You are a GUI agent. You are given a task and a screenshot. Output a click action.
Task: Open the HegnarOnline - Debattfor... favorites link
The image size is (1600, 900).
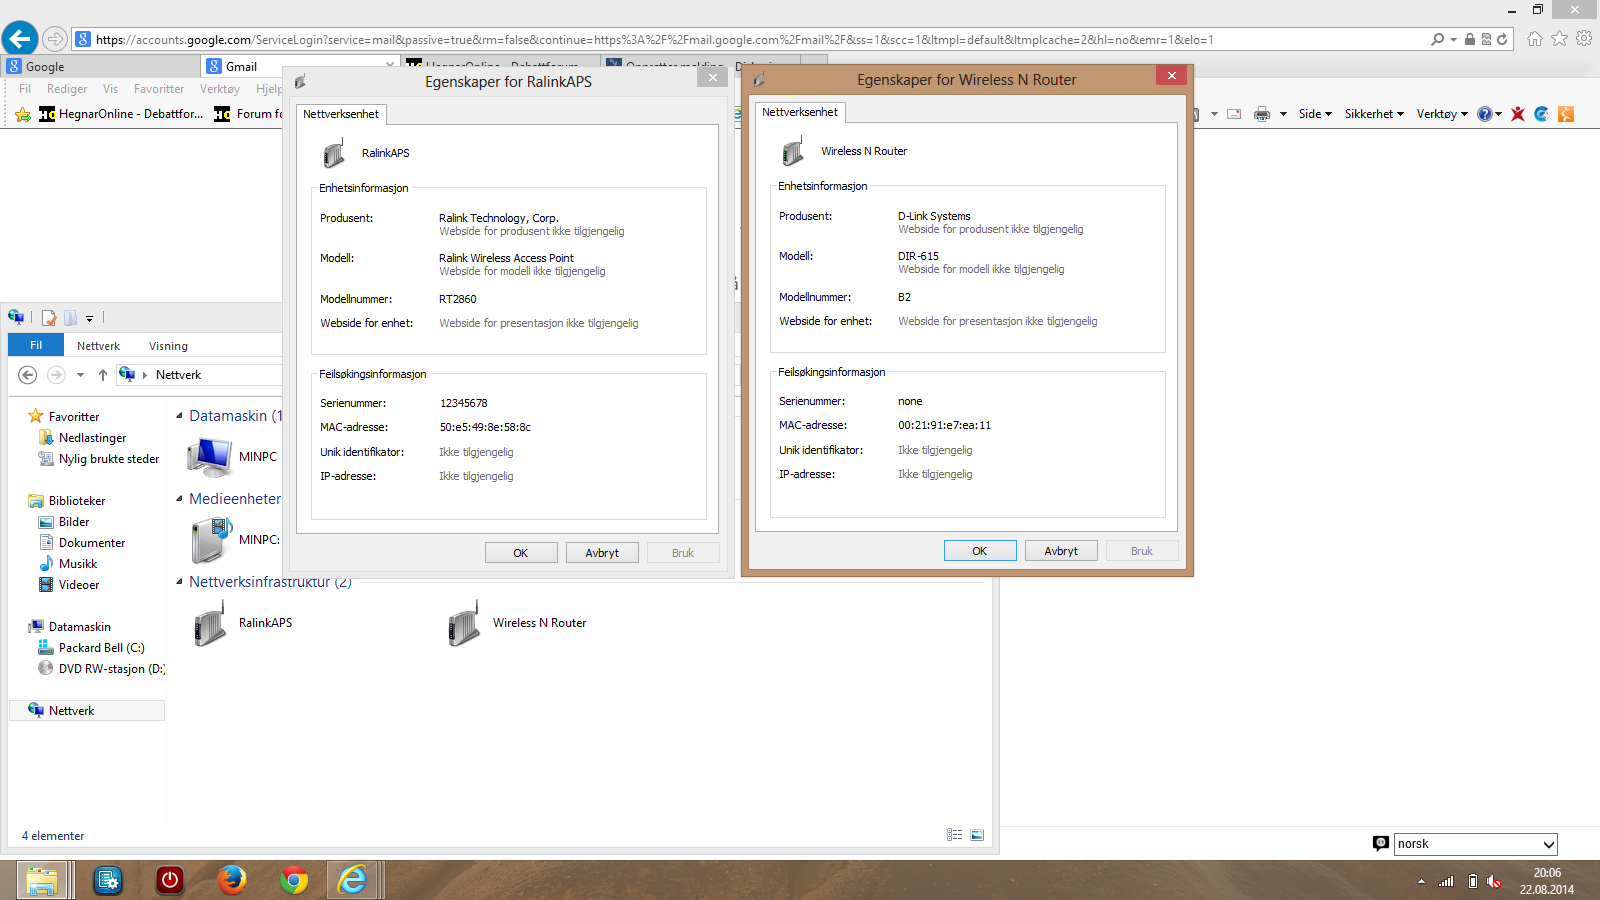(x=121, y=114)
